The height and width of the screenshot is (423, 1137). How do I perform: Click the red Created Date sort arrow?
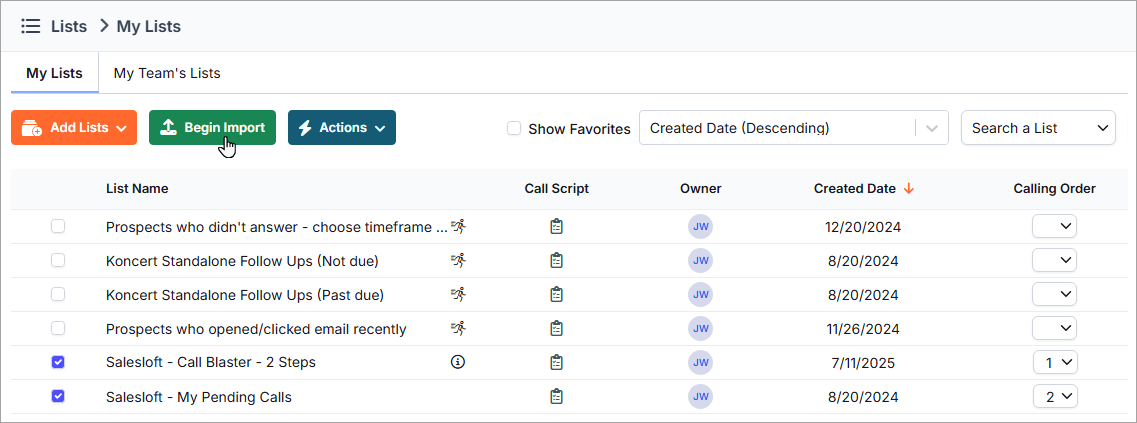[x=909, y=188]
